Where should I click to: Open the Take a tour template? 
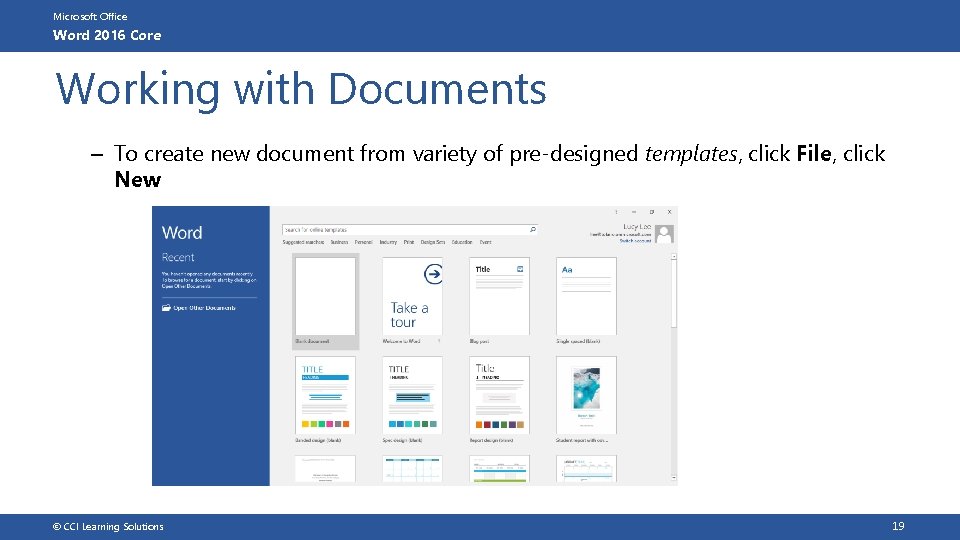coord(412,296)
